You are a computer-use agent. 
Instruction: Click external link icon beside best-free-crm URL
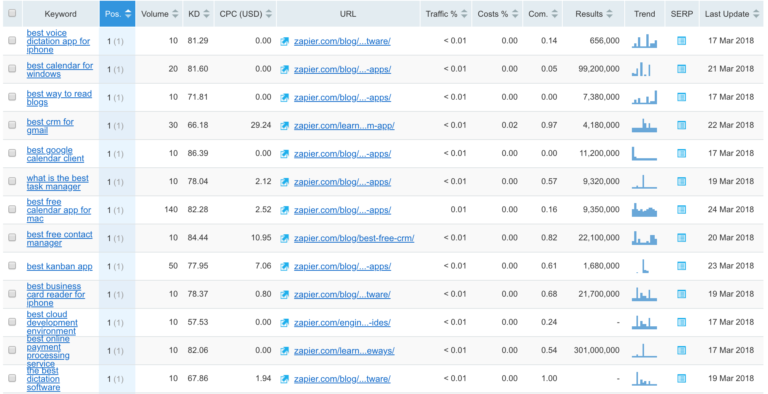(x=285, y=238)
